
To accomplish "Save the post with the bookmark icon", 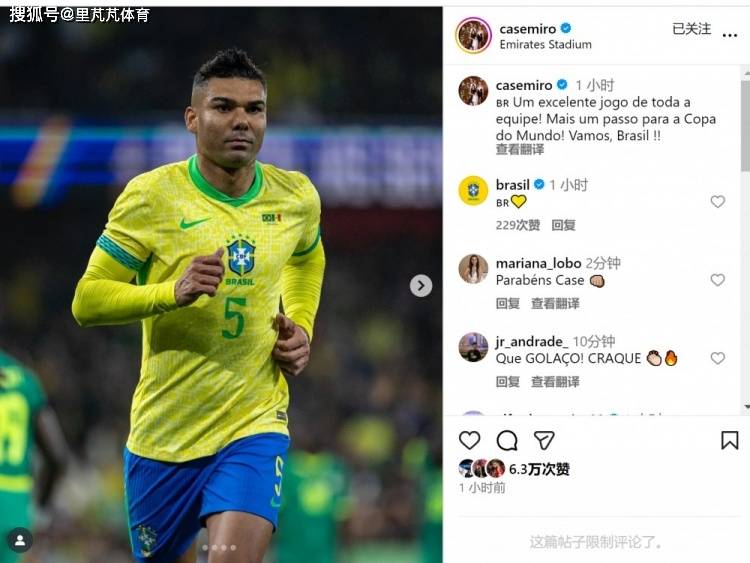I will point(729,440).
